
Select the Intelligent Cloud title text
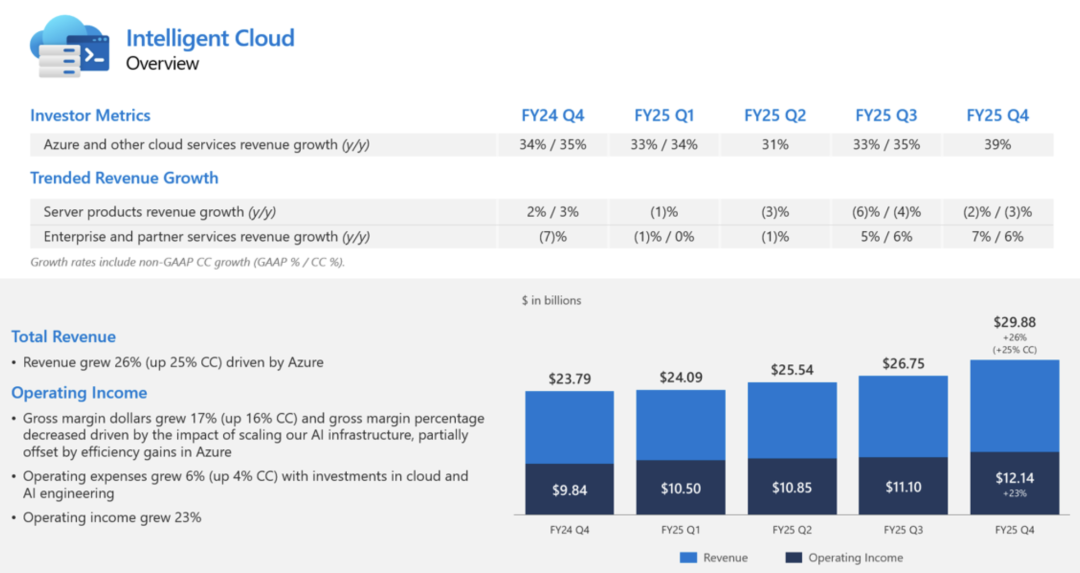click(210, 39)
